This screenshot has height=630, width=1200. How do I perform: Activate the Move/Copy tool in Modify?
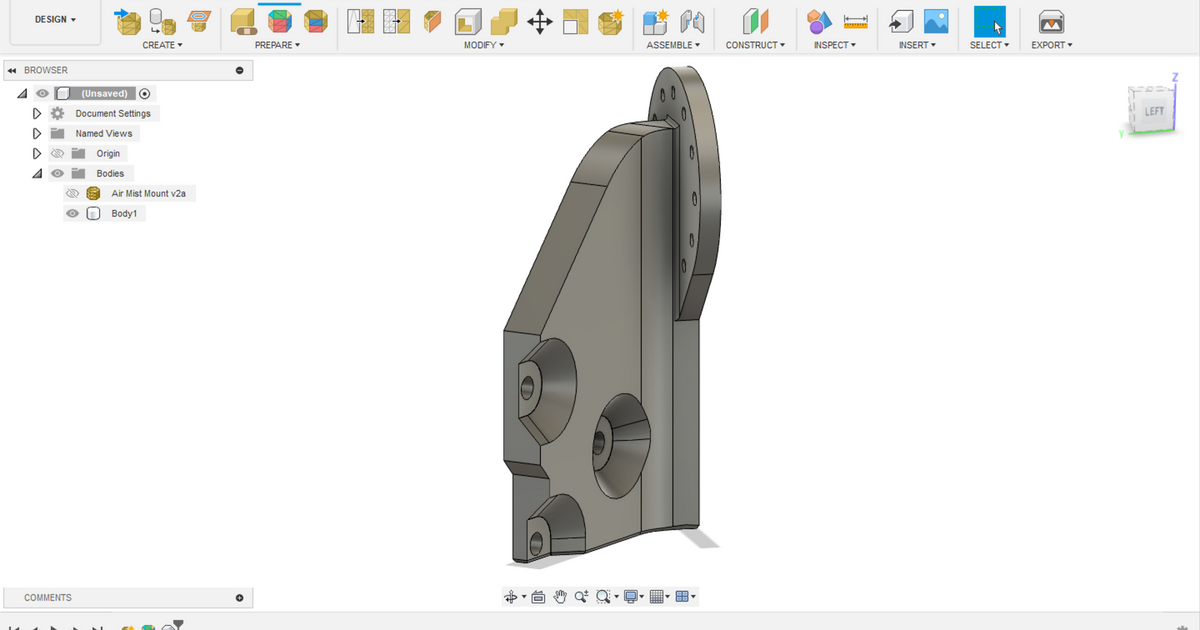pyautogui.click(x=540, y=22)
